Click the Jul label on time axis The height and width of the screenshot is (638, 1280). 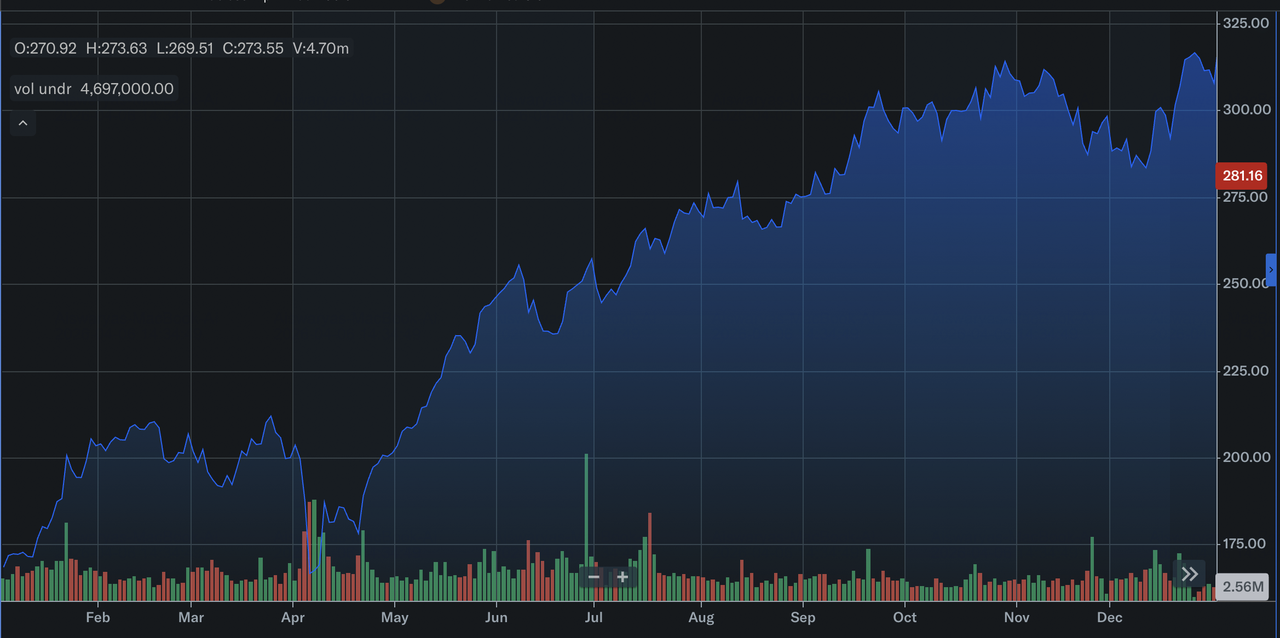(x=593, y=618)
